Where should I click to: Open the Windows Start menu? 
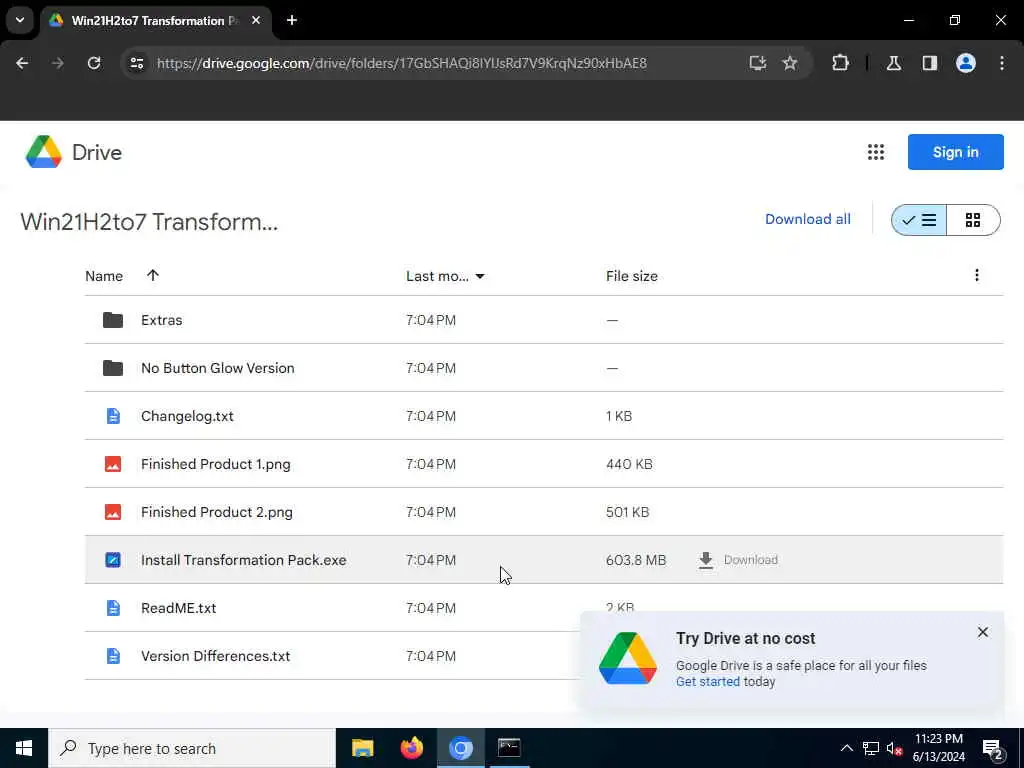pyautogui.click(x=24, y=748)
